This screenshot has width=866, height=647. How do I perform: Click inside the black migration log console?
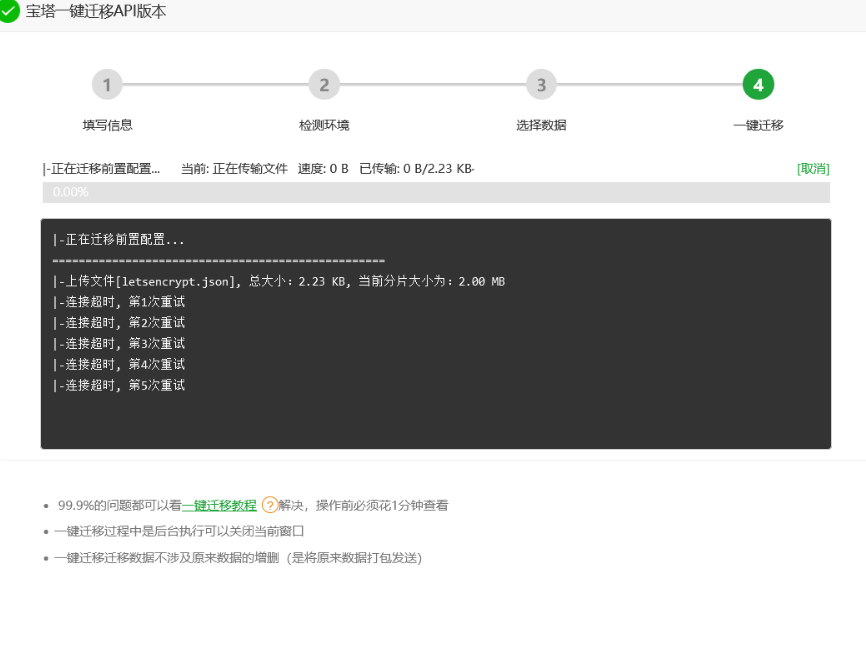coord(435,335)
